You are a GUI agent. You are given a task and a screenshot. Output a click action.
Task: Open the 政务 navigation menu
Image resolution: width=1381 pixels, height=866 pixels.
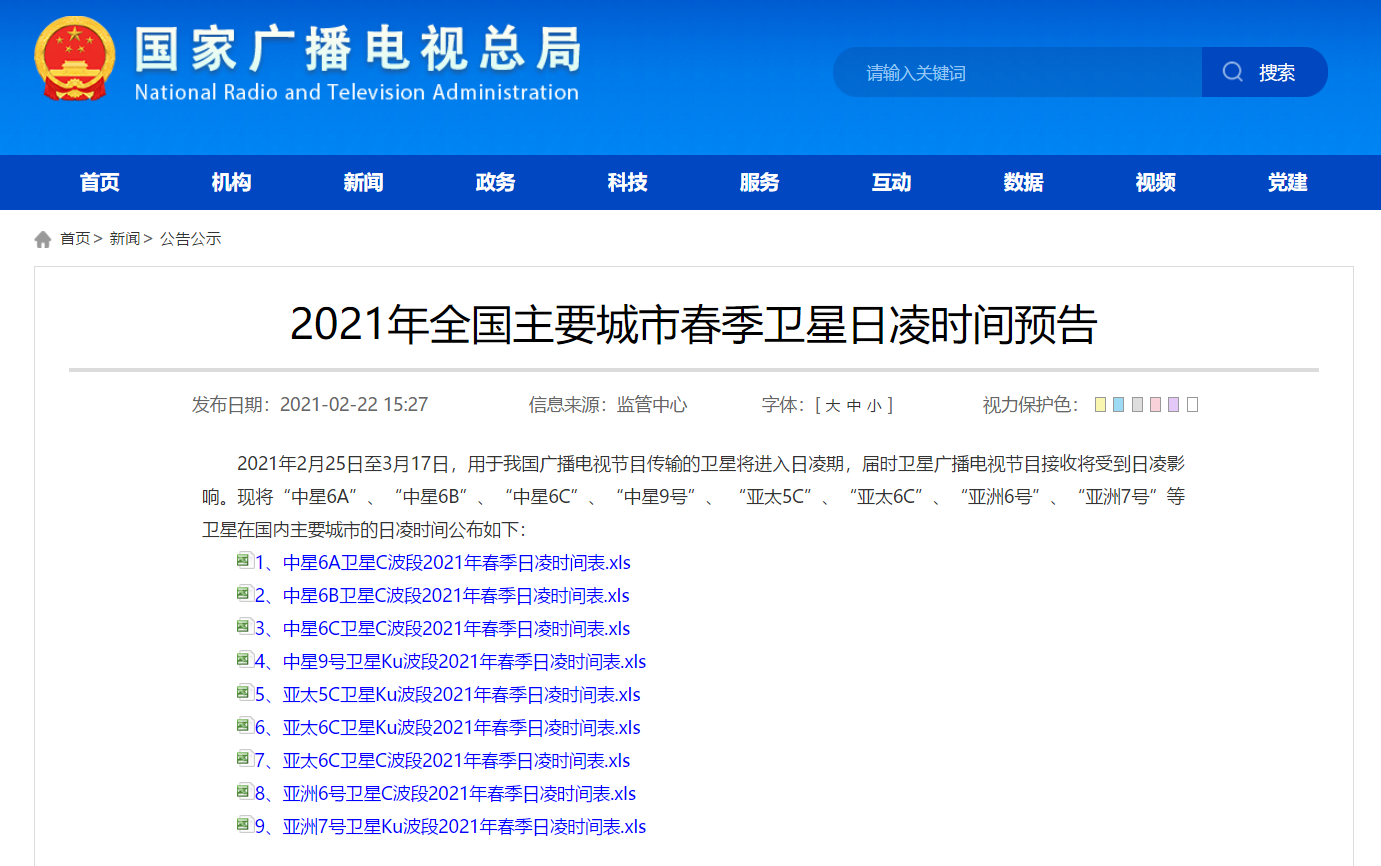click(x=495, y=183)
